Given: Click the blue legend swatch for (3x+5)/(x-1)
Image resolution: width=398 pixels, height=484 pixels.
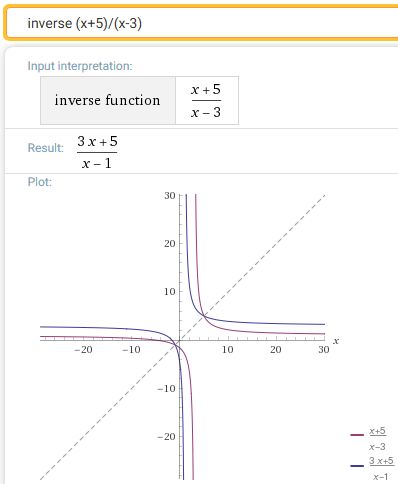Looking at the screenshot, I should coord(357,466).
